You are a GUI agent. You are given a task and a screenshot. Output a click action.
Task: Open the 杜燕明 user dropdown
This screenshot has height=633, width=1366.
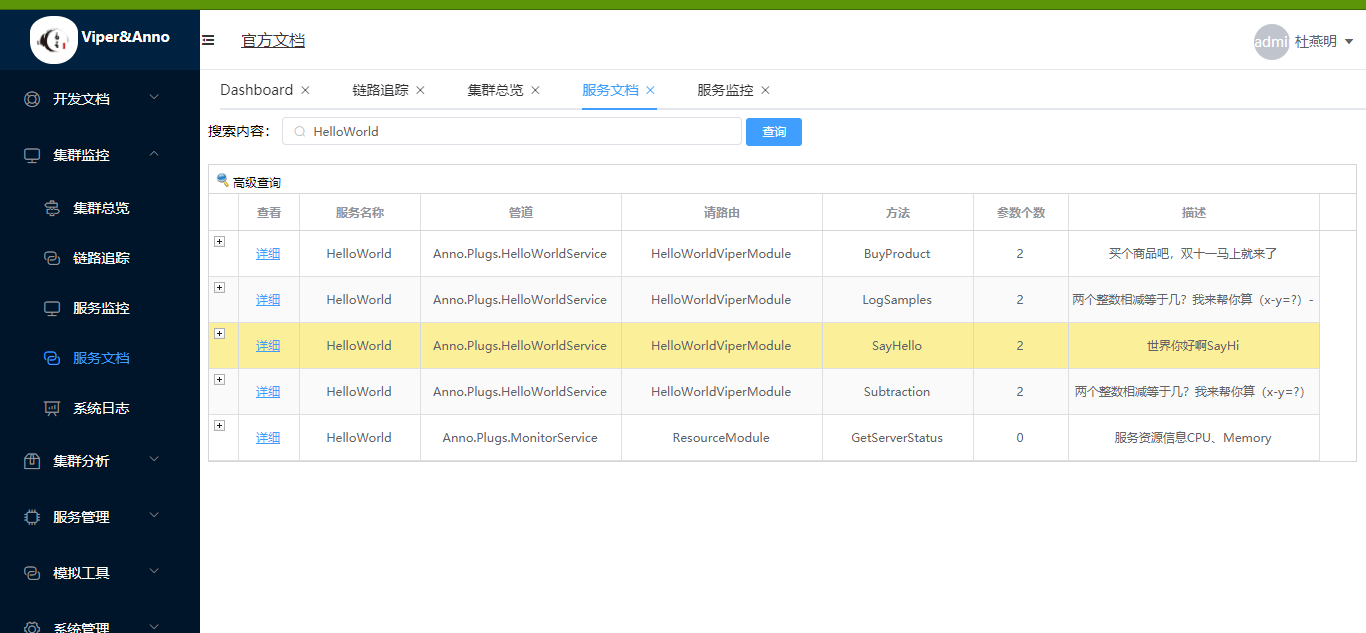1324,42
